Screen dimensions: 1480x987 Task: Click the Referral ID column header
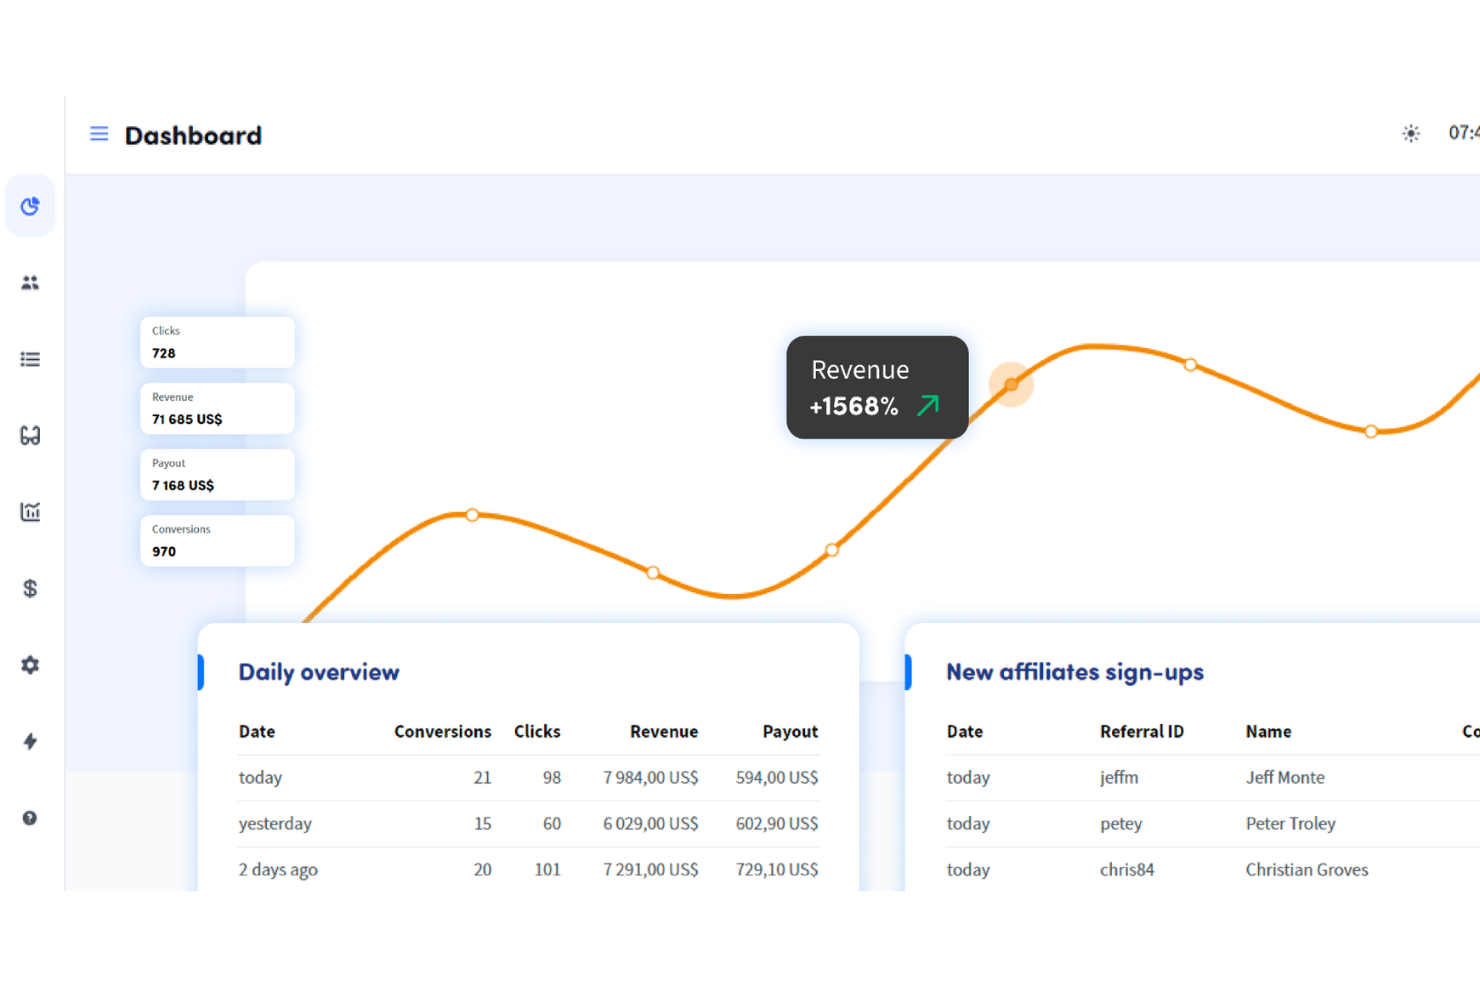pos(1142,731)
